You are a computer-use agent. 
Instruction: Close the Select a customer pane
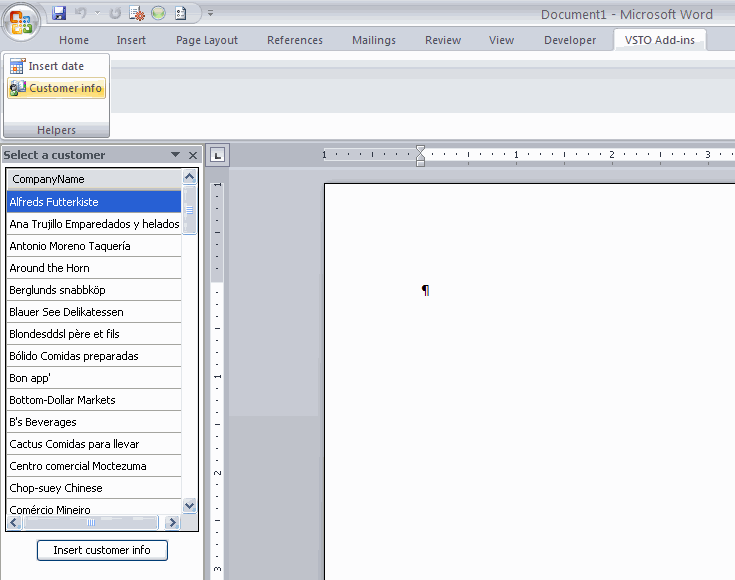[193, 155]
